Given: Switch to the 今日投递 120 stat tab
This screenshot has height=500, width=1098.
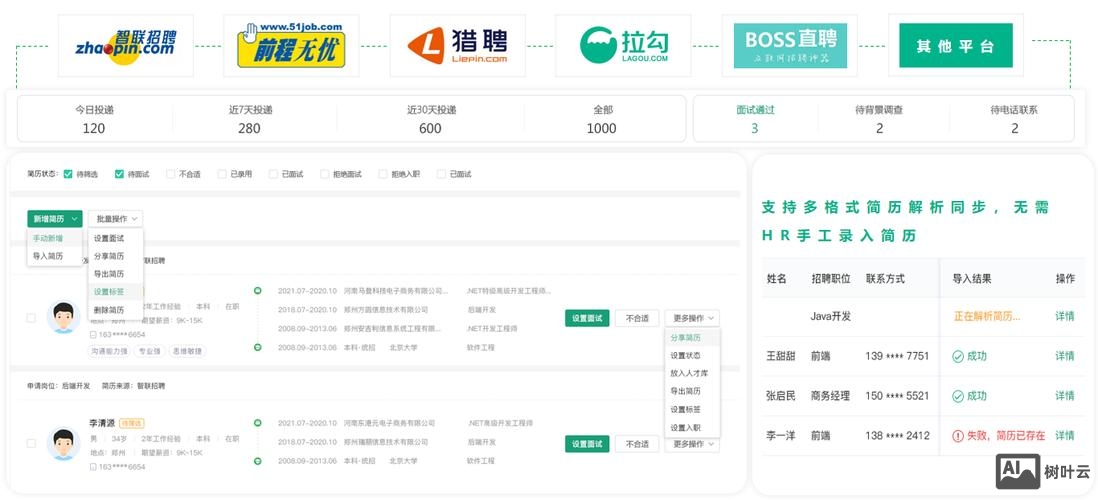Looking at the screenshot, I should pyautogui.click(x=95, y=119).
